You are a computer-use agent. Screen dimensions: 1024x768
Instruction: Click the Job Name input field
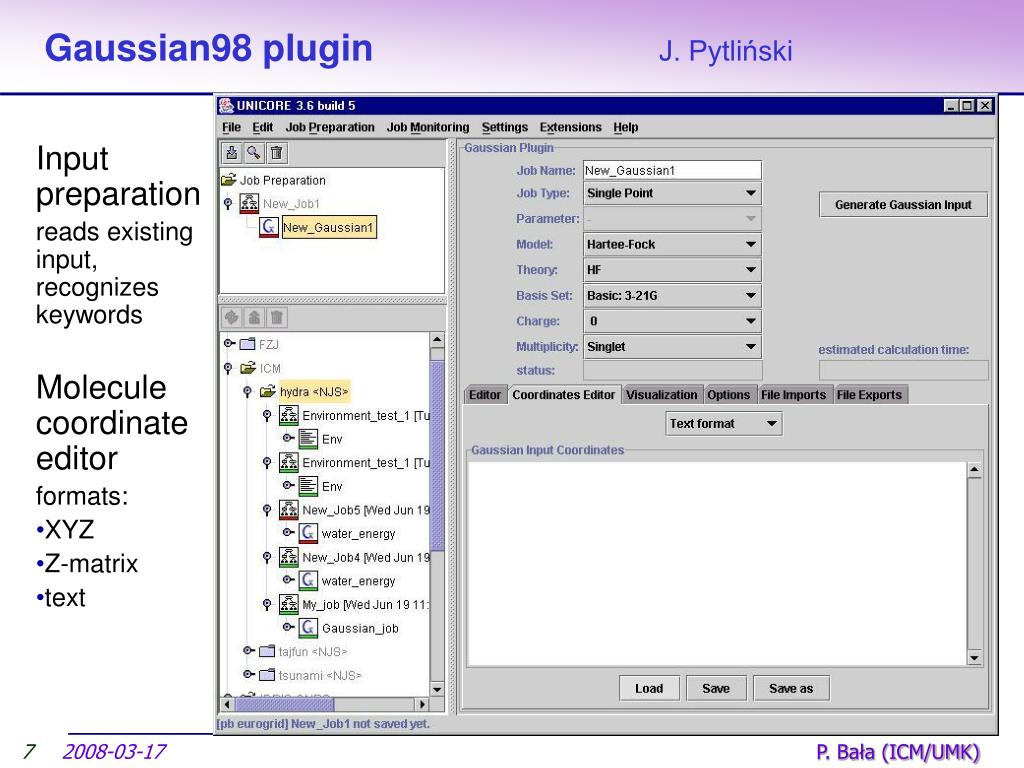672,170
